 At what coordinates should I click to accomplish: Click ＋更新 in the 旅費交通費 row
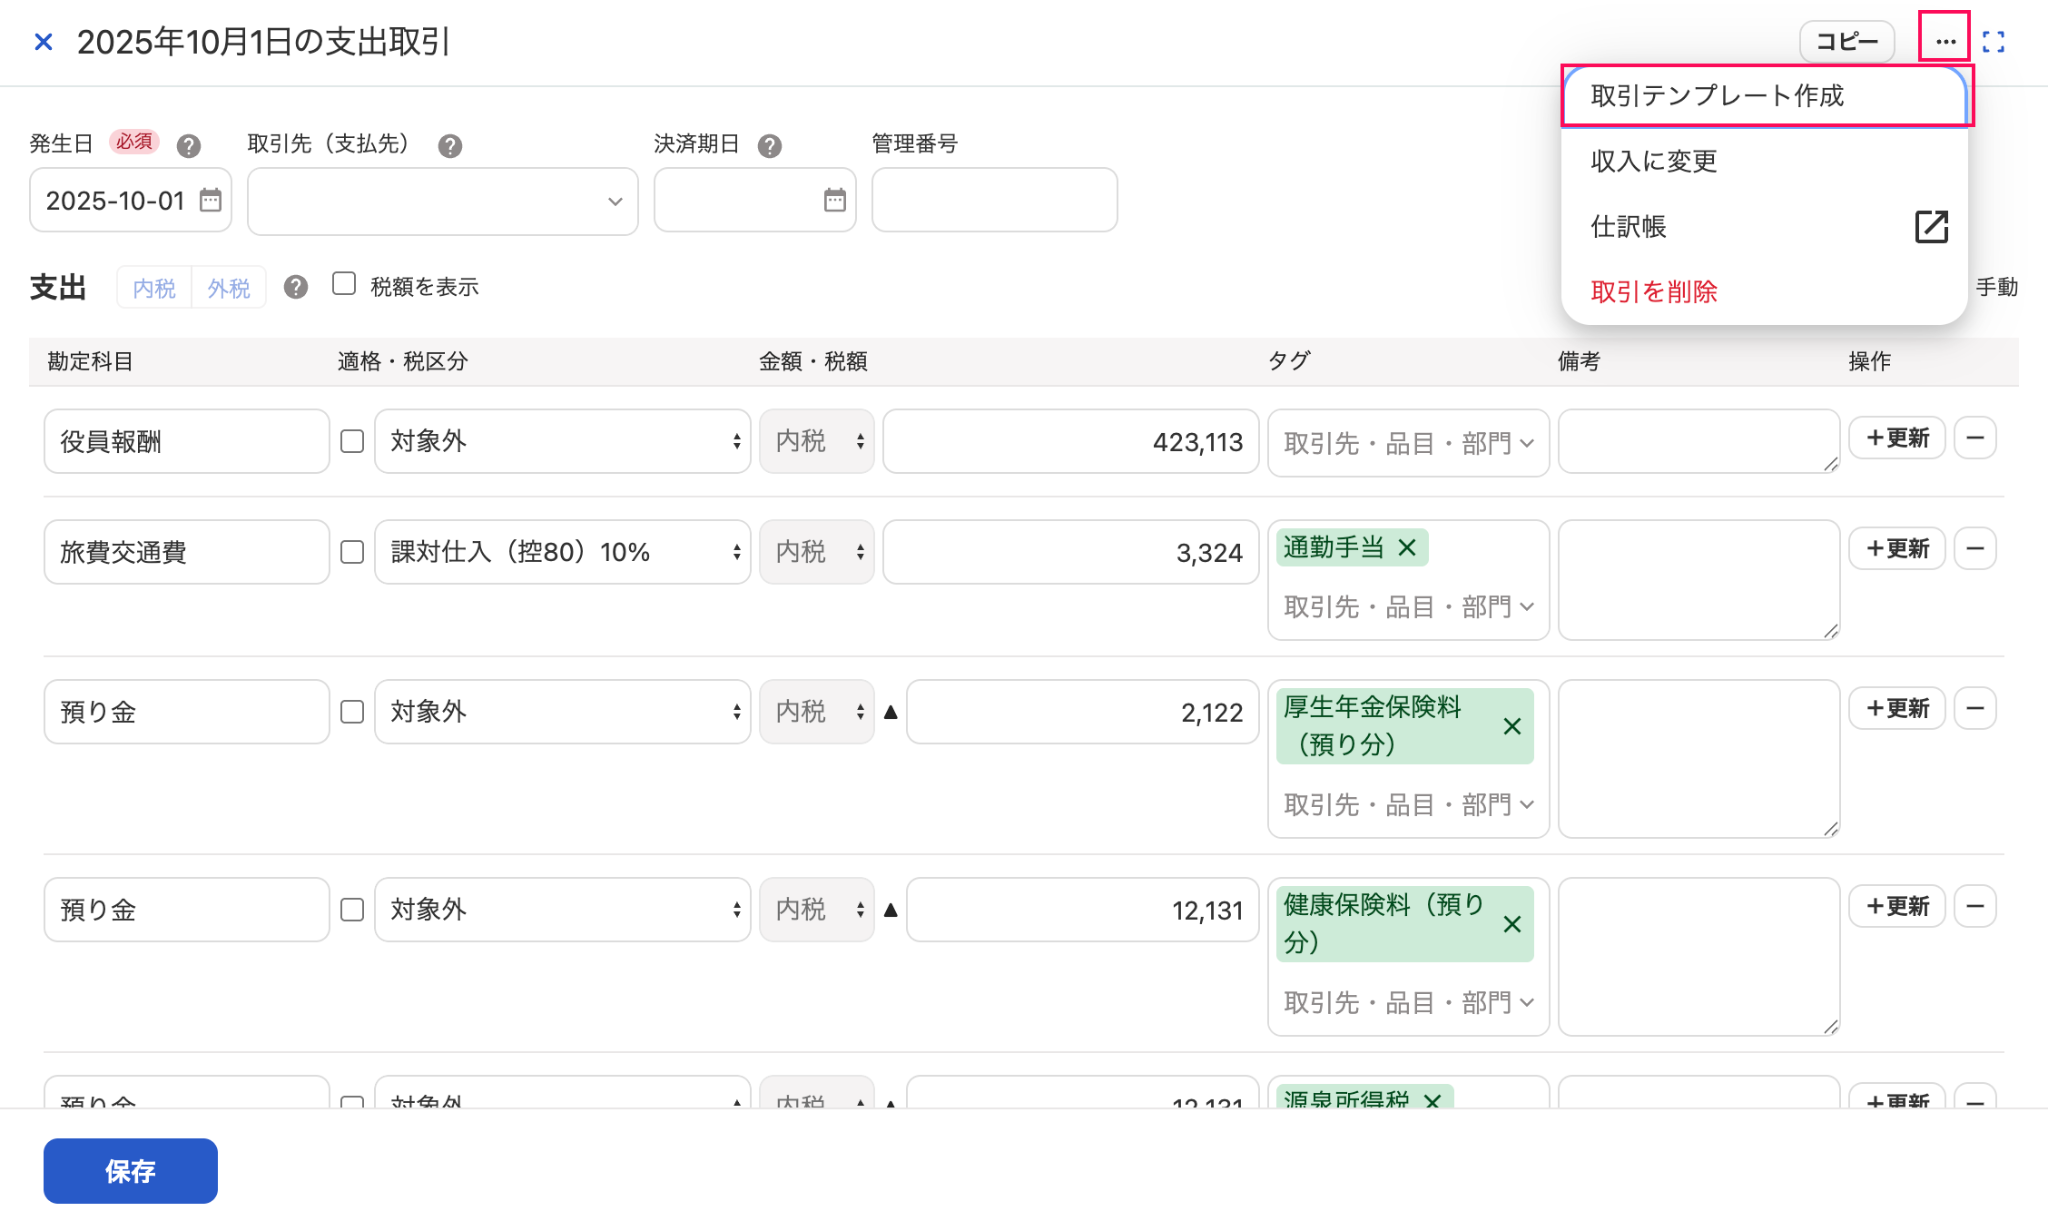tap(1897, 548)
